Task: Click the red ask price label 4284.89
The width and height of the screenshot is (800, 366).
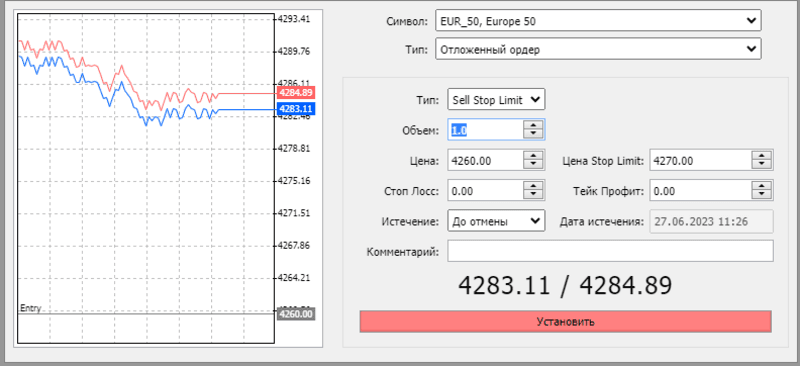Action: (x=295, y=93)
